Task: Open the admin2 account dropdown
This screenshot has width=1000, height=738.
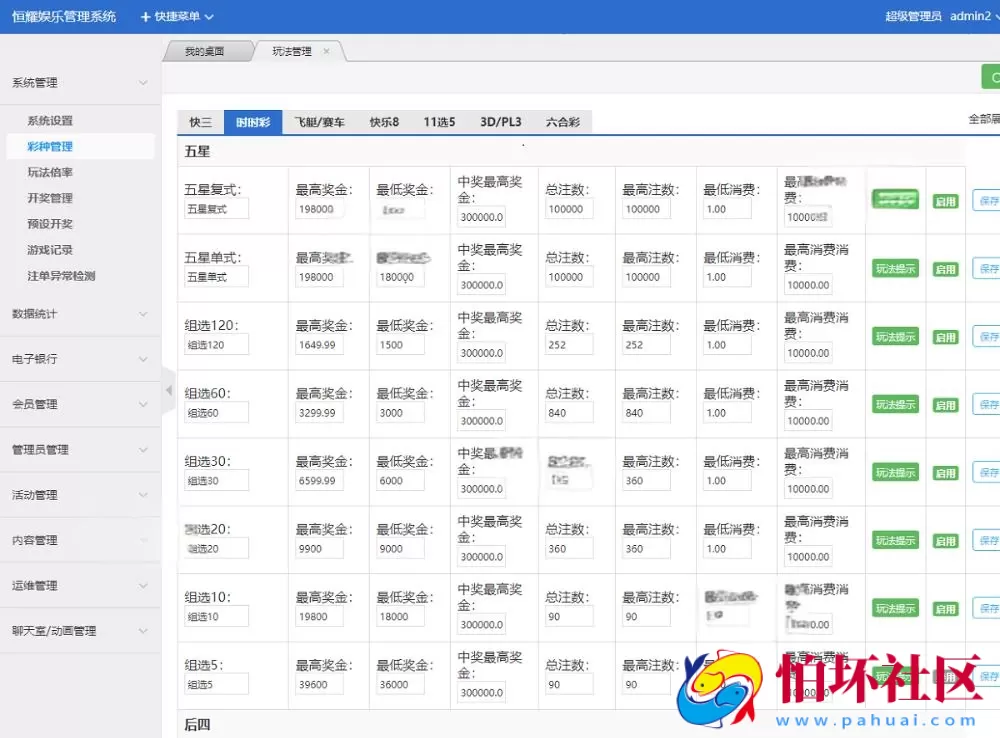Action: (x=970, y=15)
